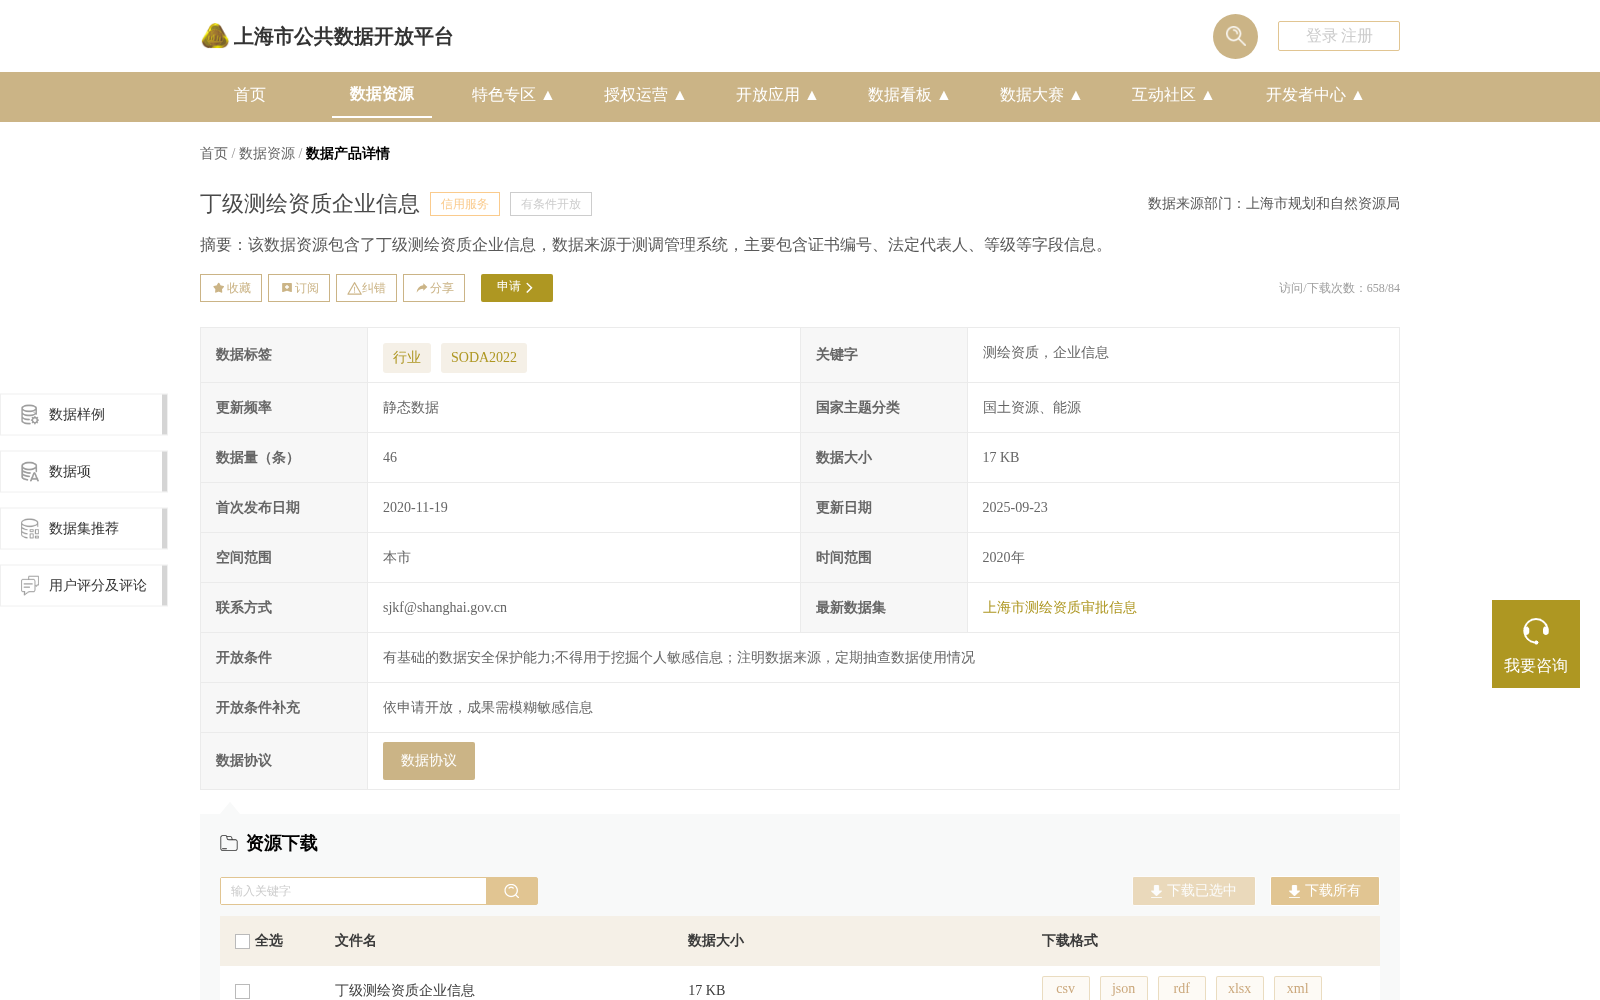Expand the 授权运营 menu
This screenshot has height=1000, width=1600.
[645, 95]
